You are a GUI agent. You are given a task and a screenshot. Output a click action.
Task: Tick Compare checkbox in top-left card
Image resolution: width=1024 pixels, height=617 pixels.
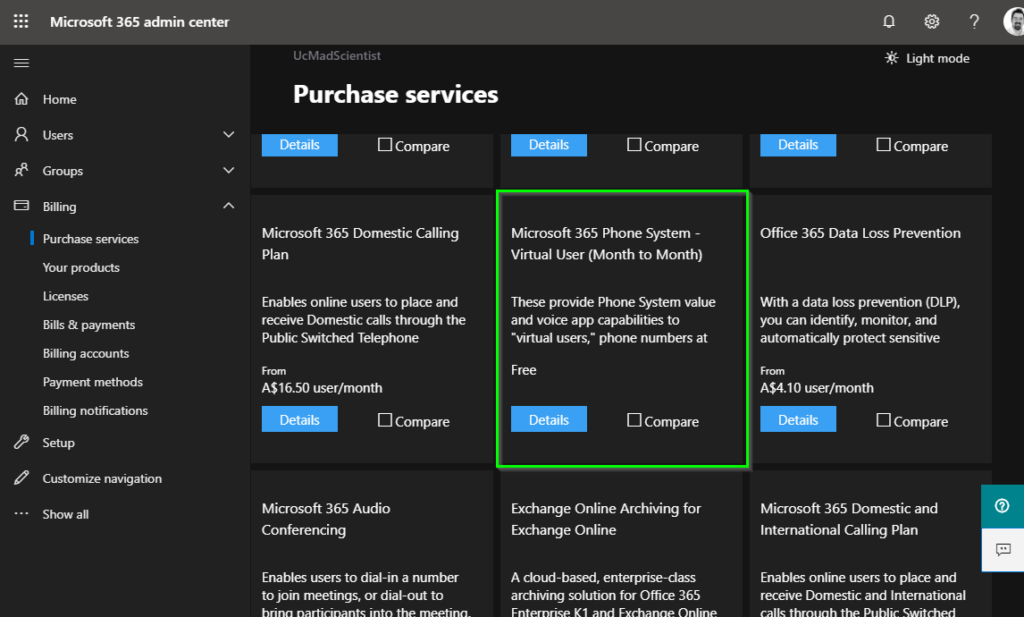(x=385, y=144)
